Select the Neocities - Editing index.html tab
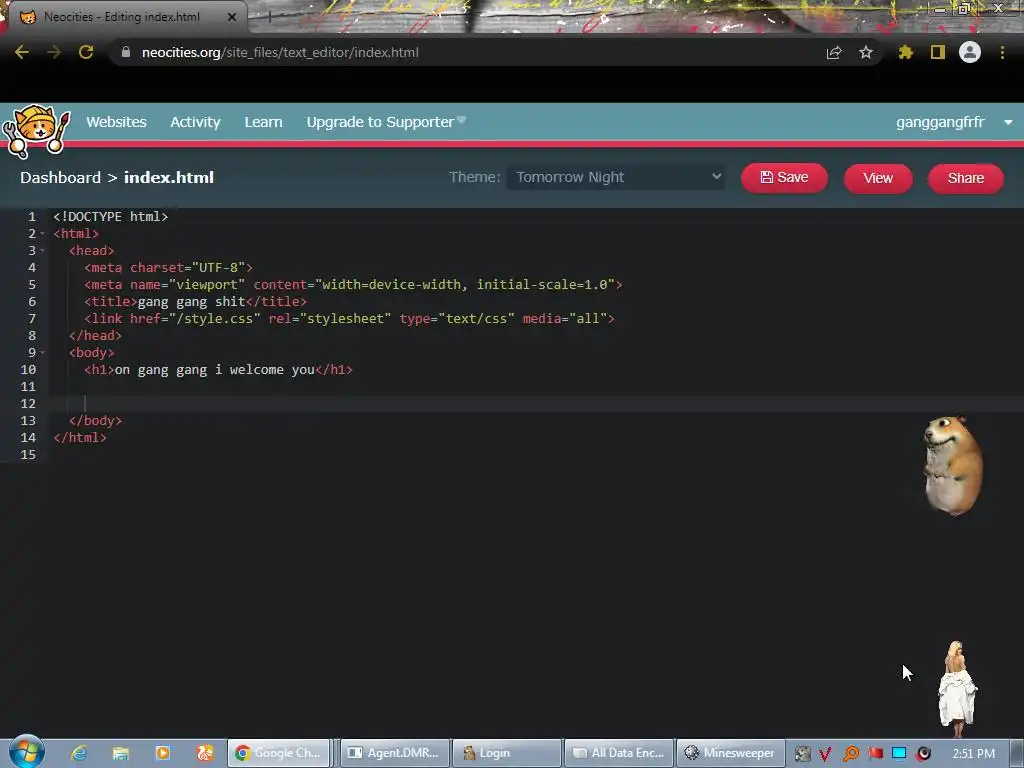The height and width of the screenshot is (768, 1024). pos(124,17)
